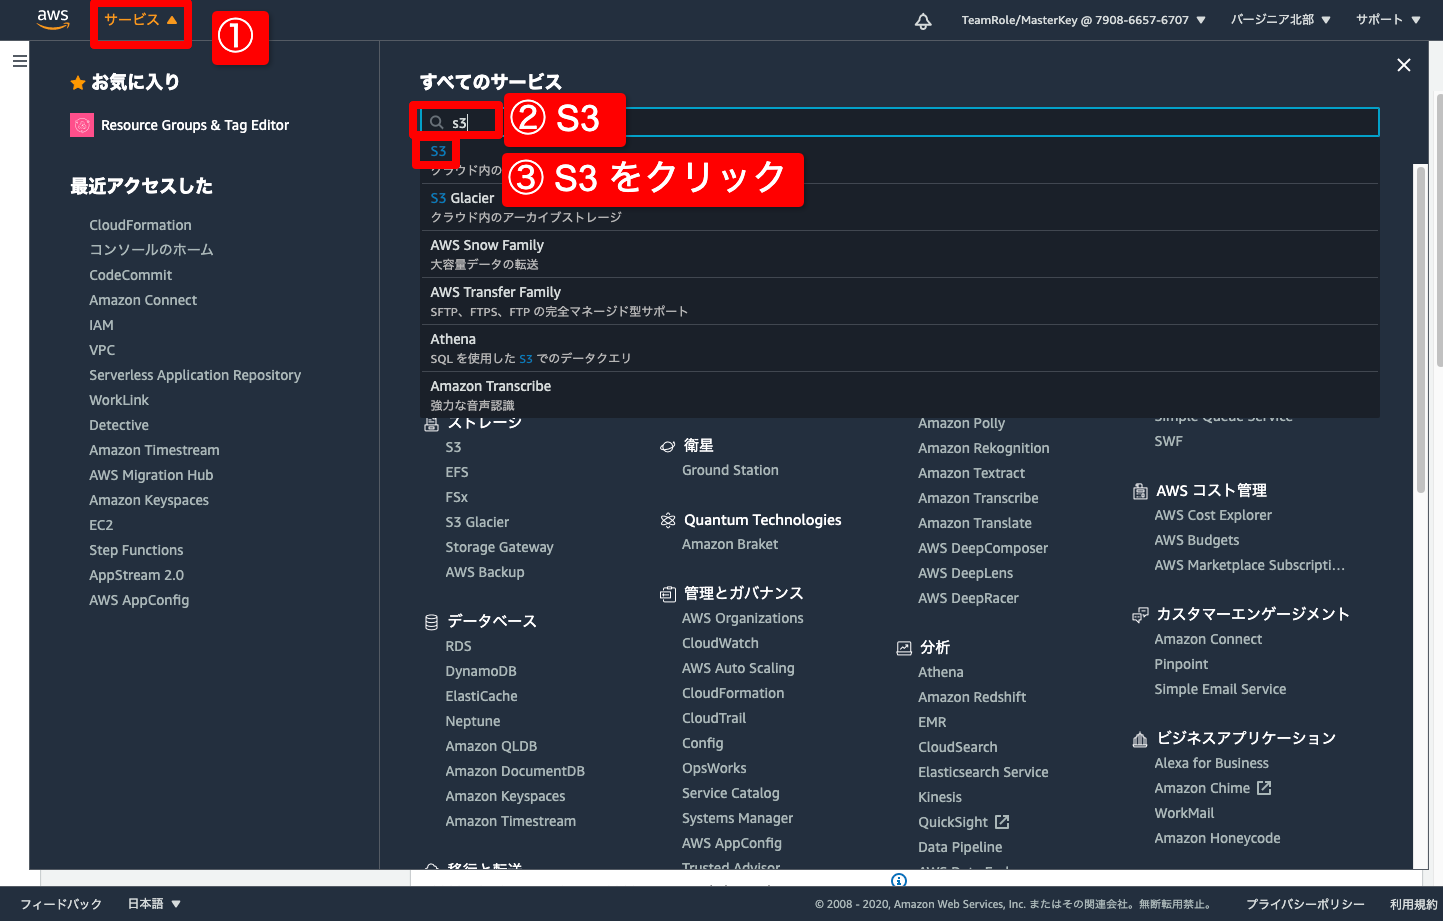The width and height of the screenshot is (1443, 921).
Task: Select the S3 search suggestion
Action: click(900, 160)
